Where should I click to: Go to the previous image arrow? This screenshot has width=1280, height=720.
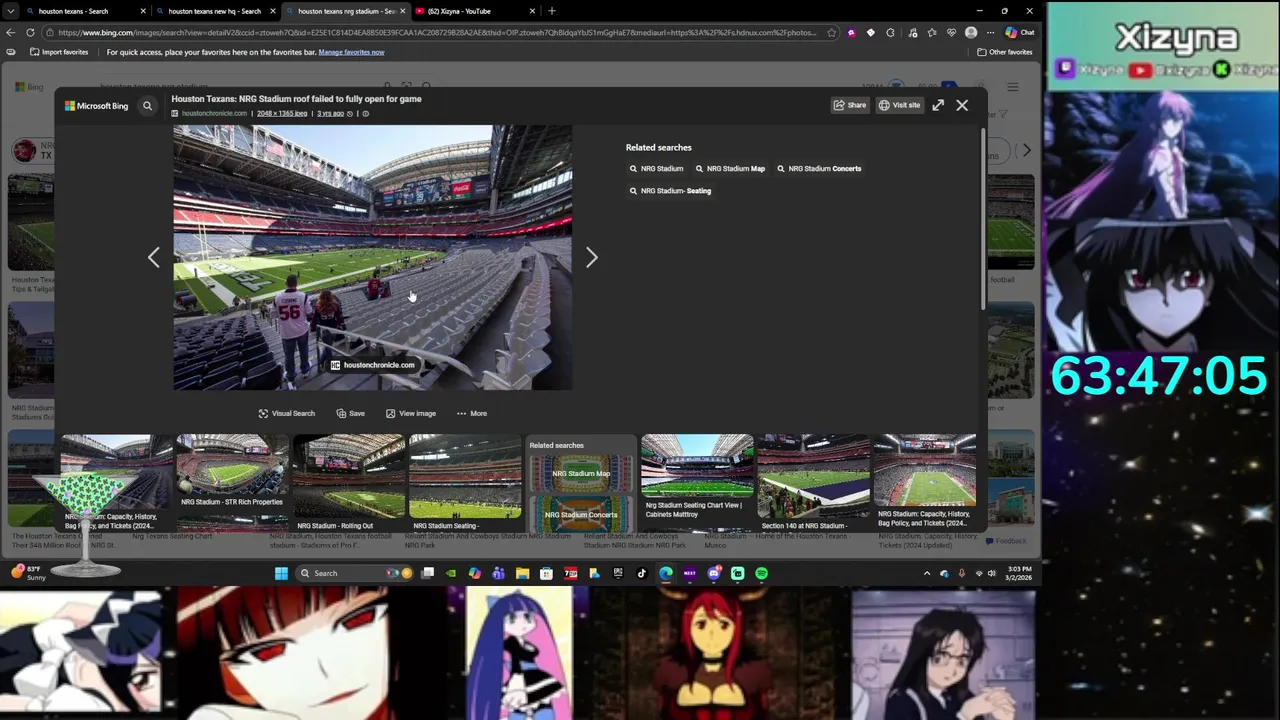[153, 258]
